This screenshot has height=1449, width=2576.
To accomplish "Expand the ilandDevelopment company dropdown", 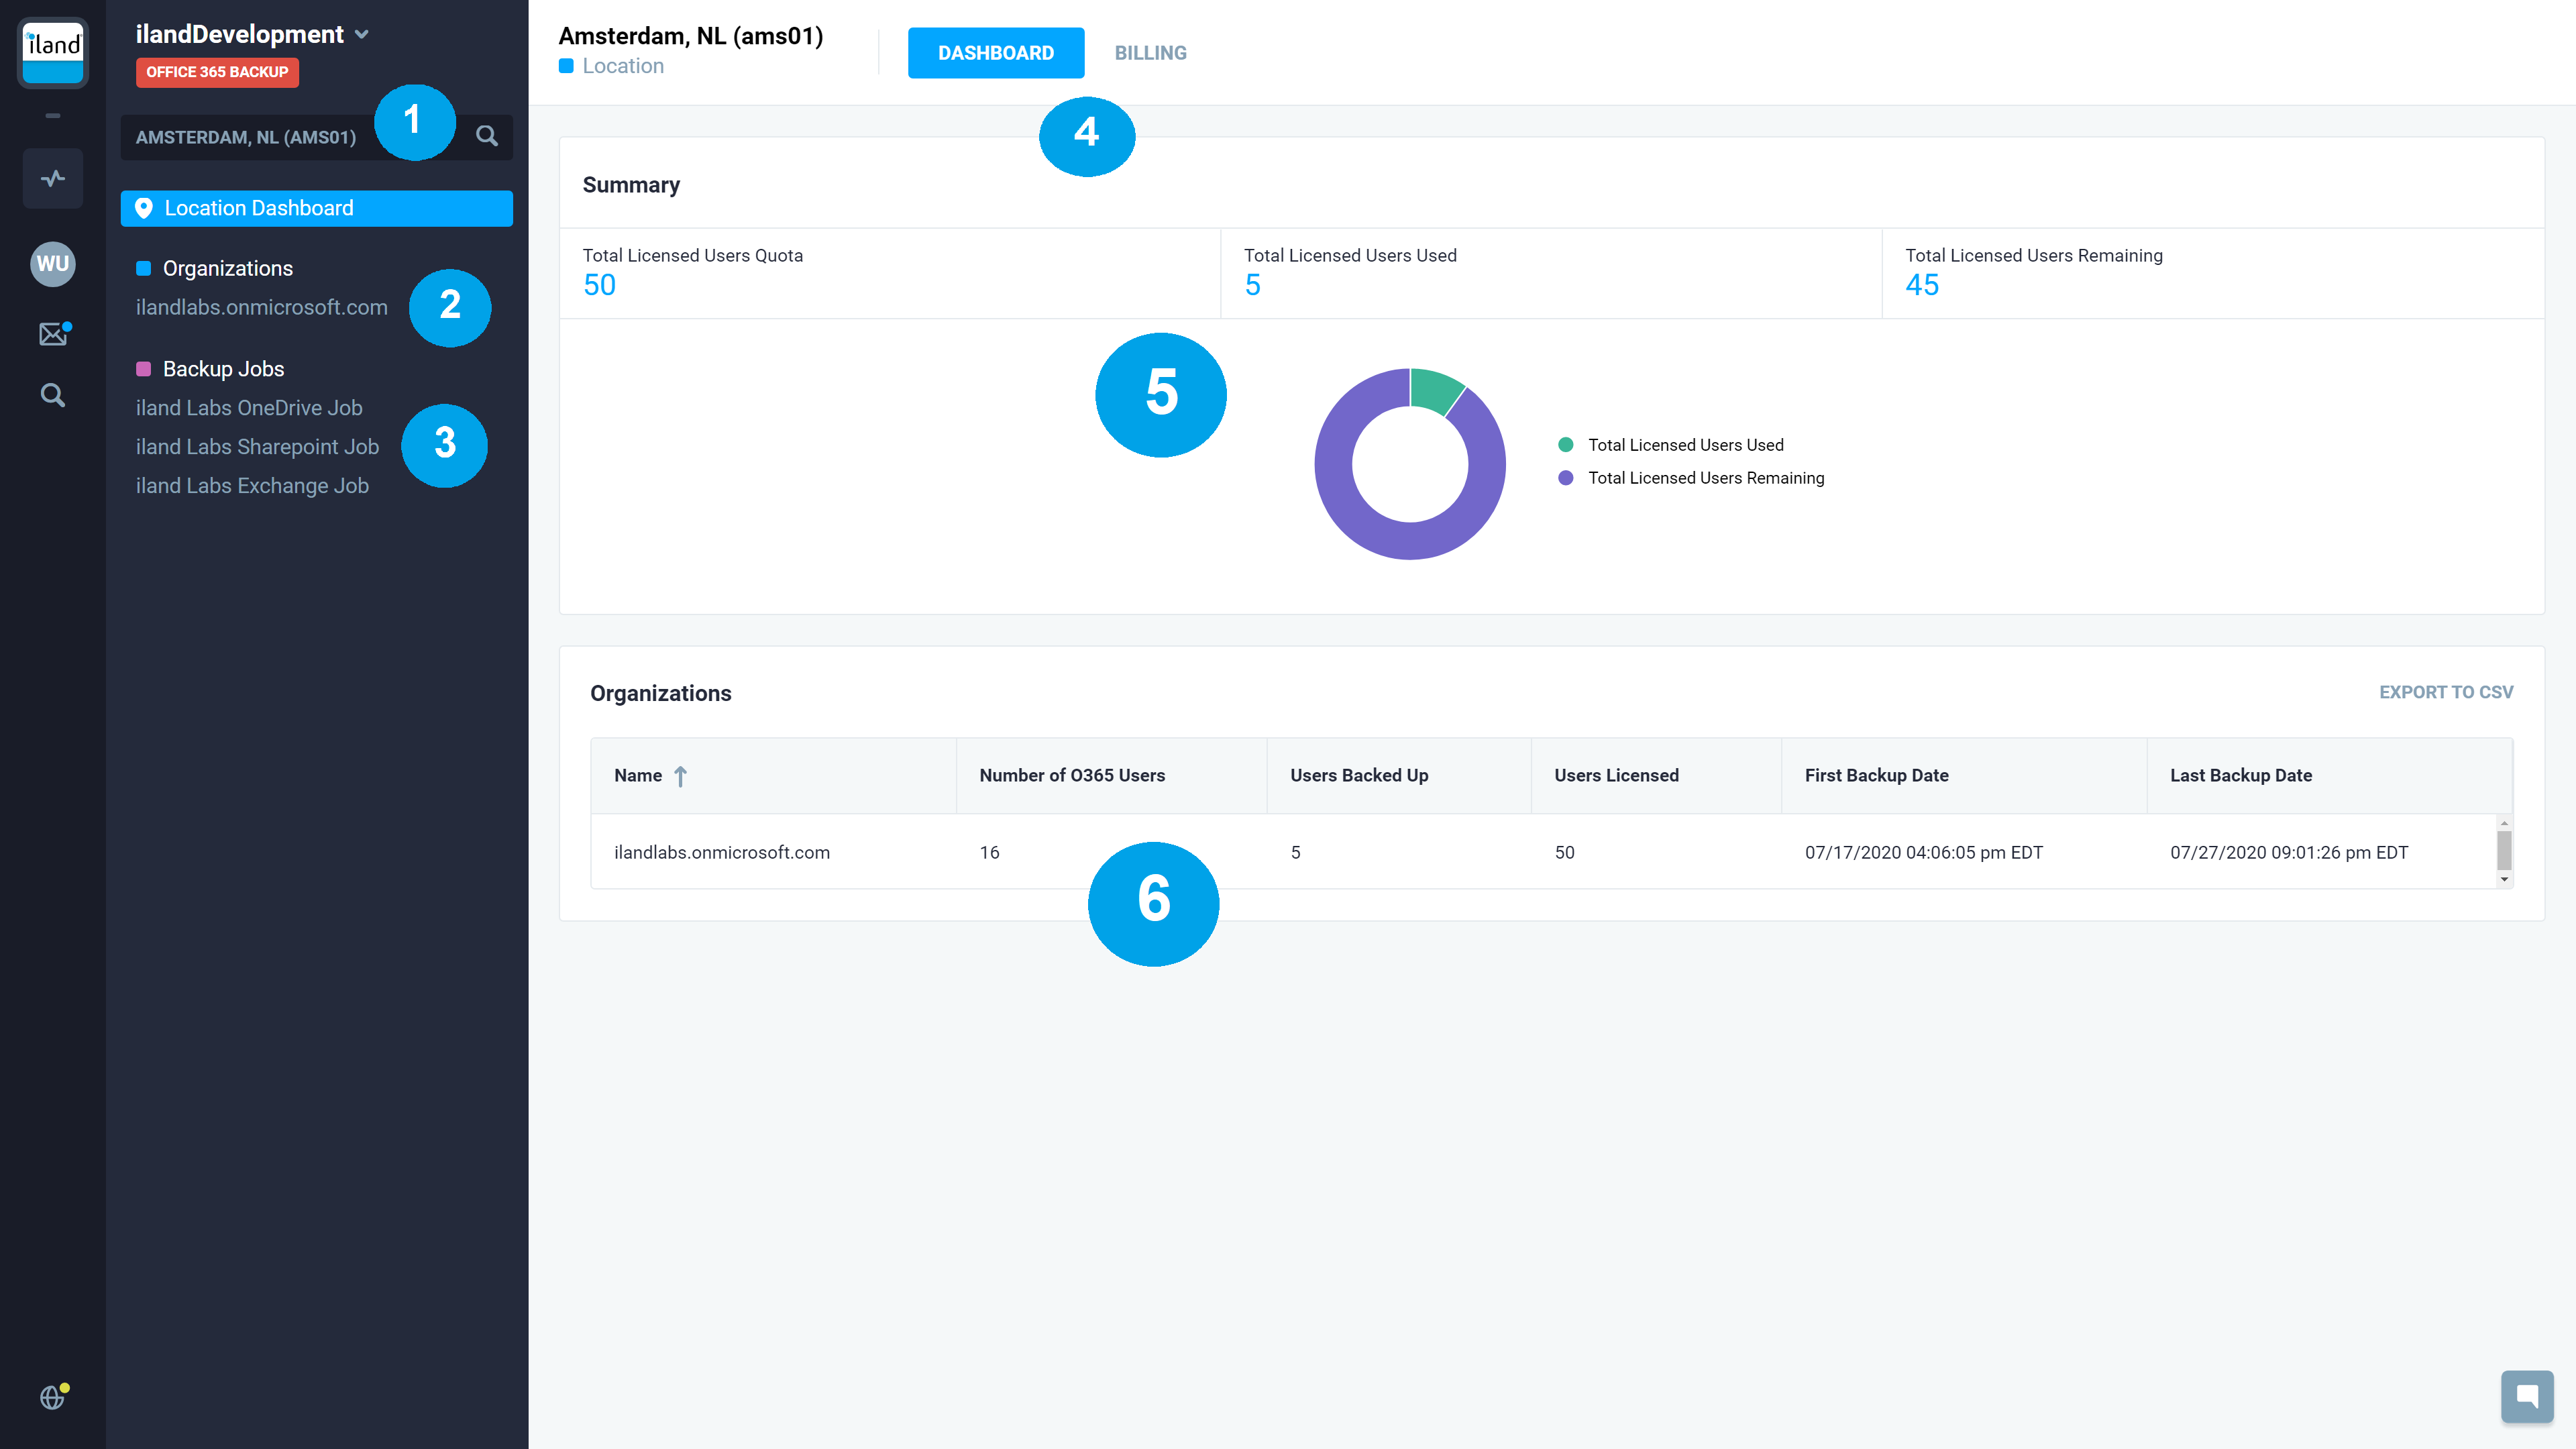I will pos(362,35).
